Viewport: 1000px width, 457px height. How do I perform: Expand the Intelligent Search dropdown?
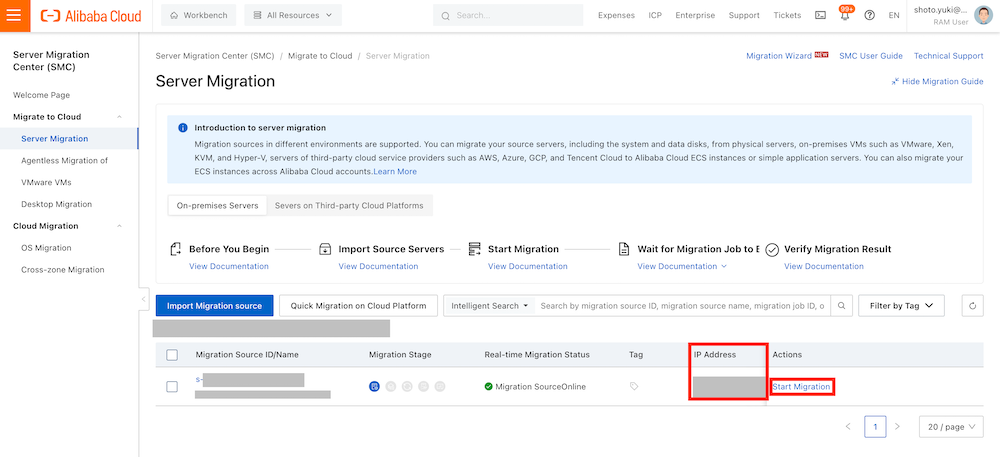point(489,306)
